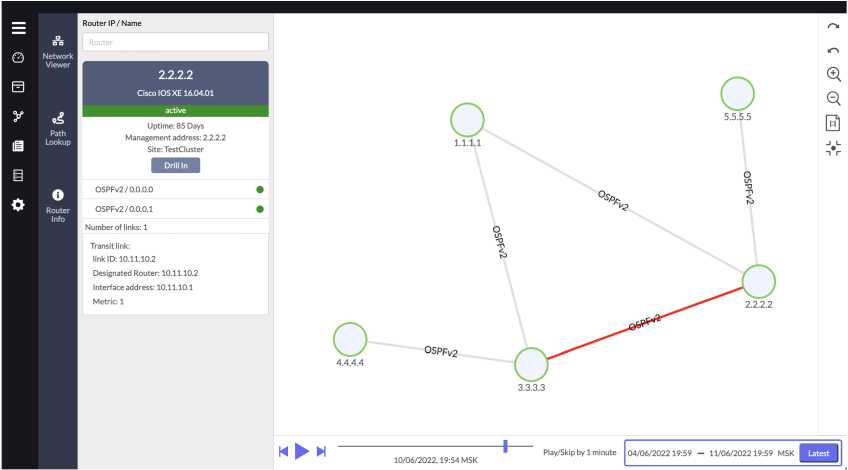
Task: Select the OSPFv2 / 0.0.0.0 area row
Action: pos(175,189)
